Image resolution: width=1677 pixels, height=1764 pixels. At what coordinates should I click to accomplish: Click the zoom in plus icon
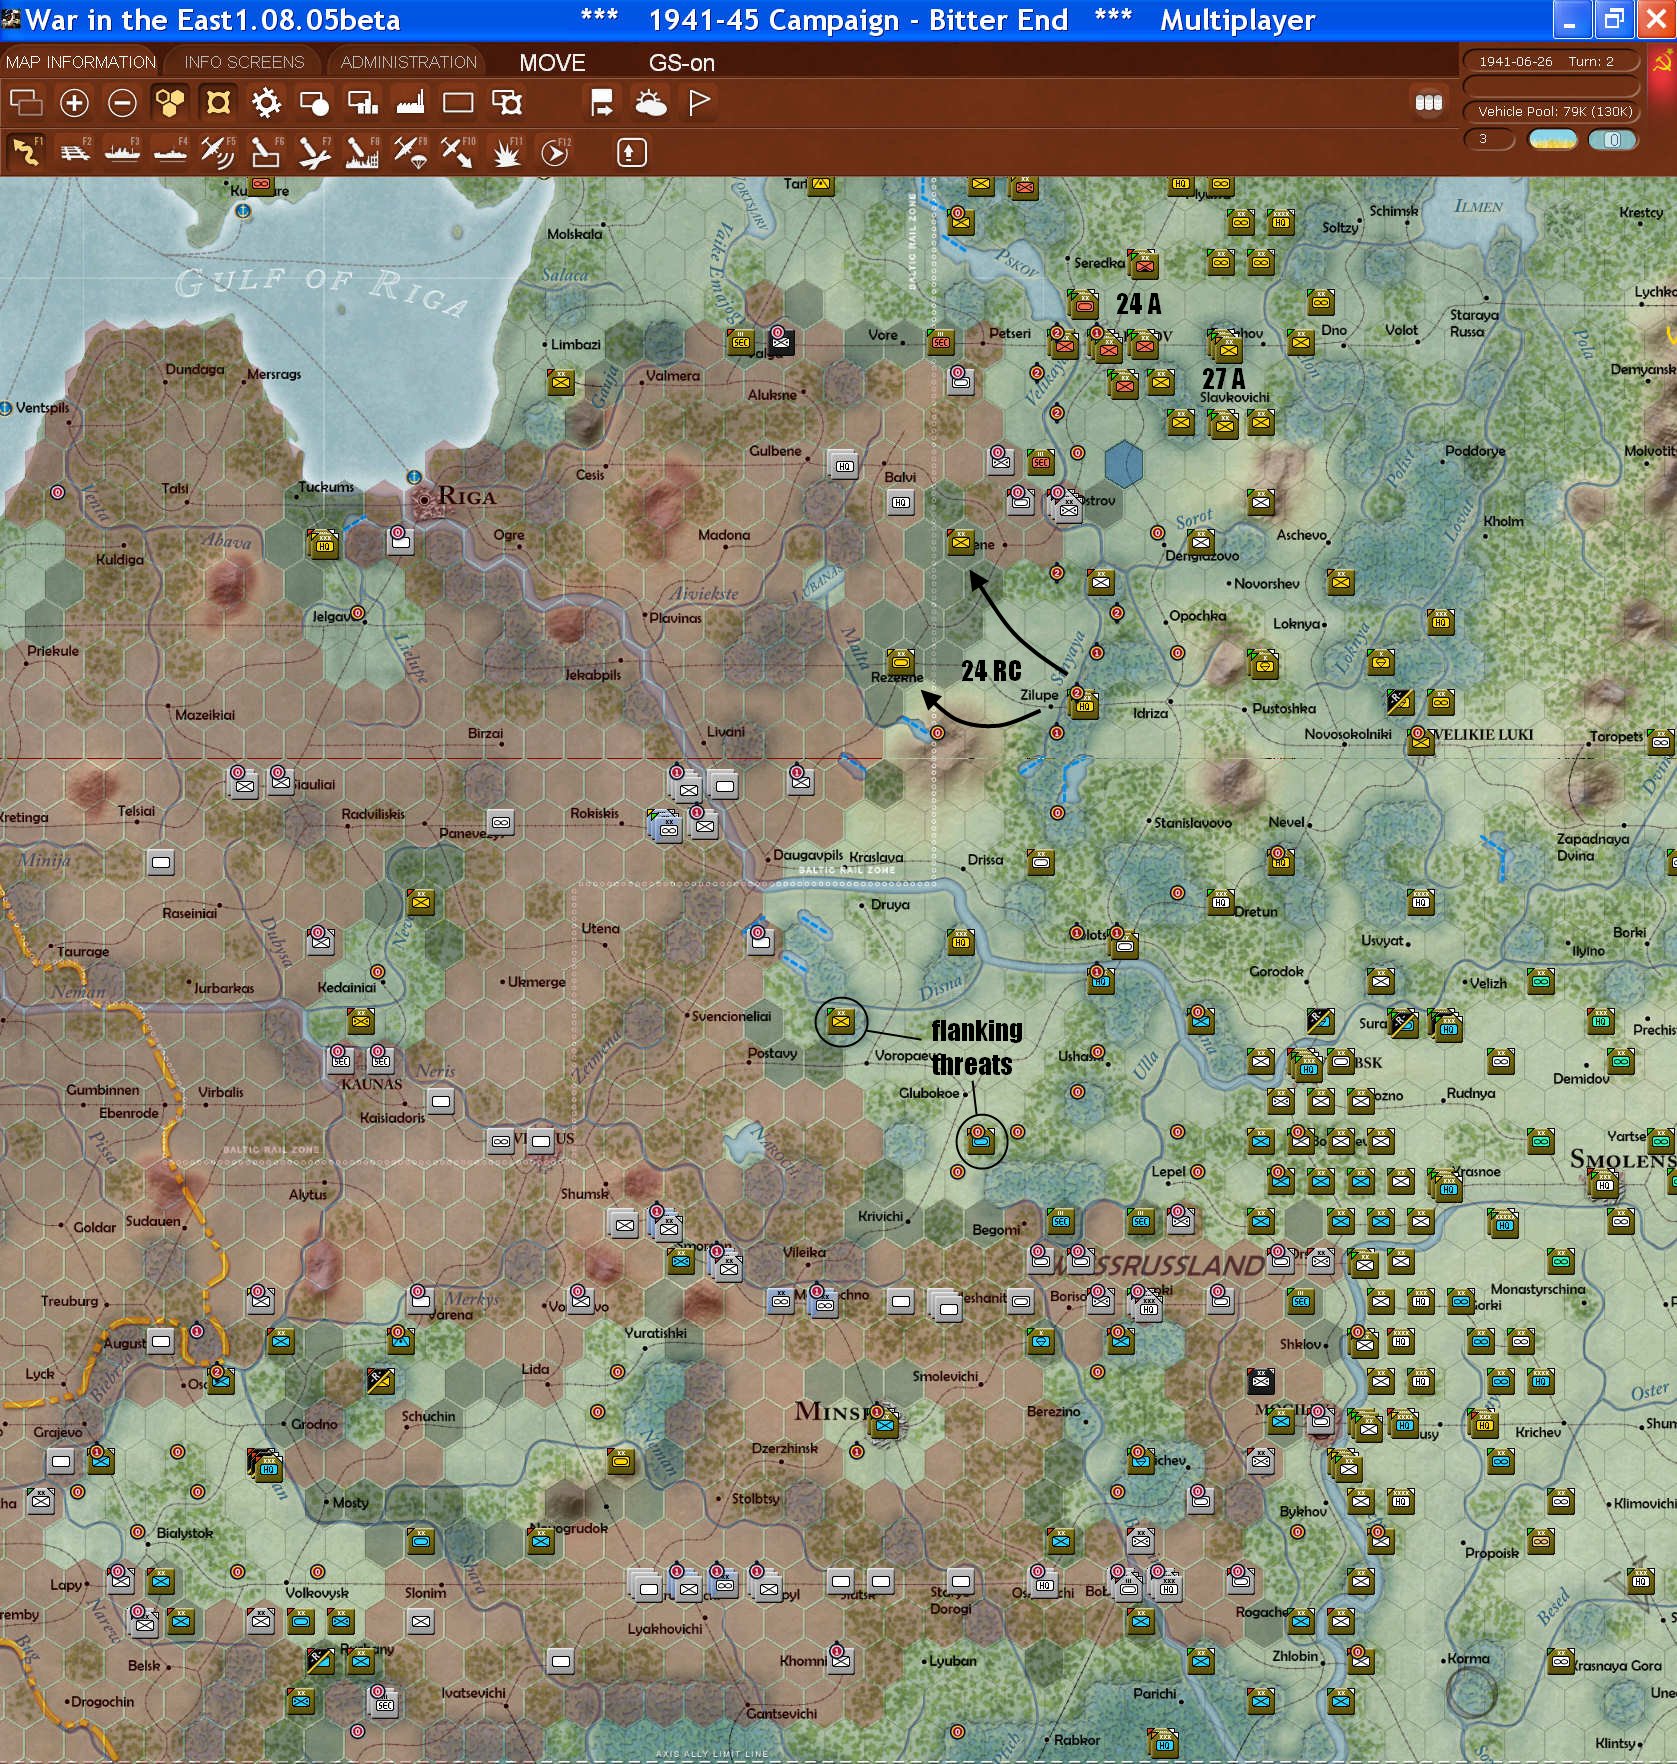74,103
